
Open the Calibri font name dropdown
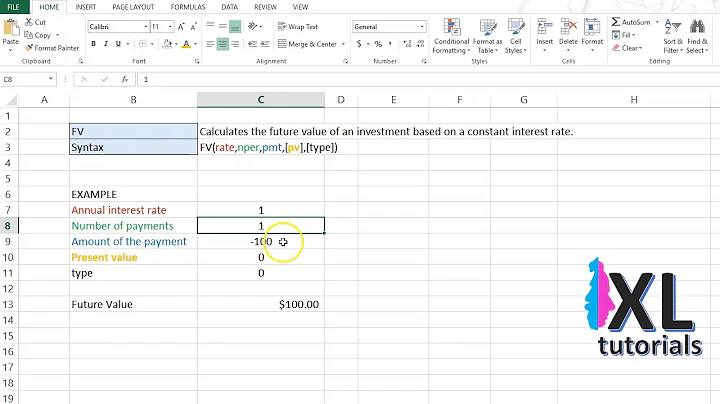pos(146,27)
